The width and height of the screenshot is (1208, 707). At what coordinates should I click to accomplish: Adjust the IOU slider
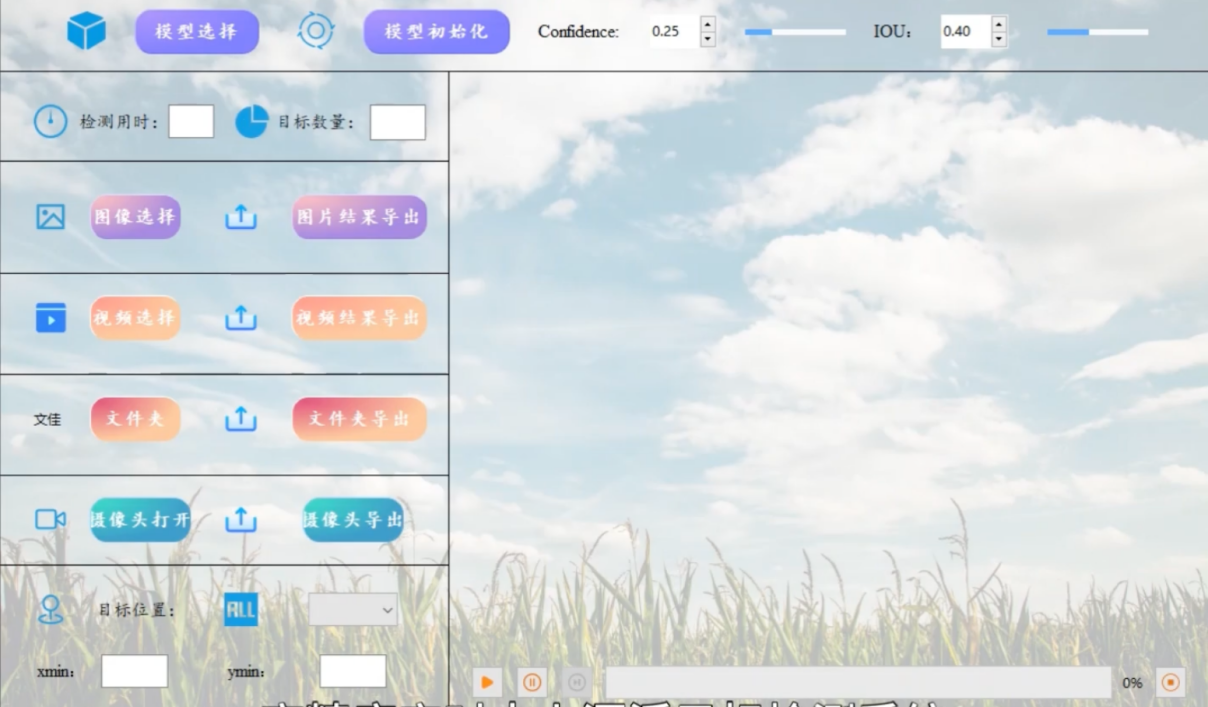point(1097,32)
